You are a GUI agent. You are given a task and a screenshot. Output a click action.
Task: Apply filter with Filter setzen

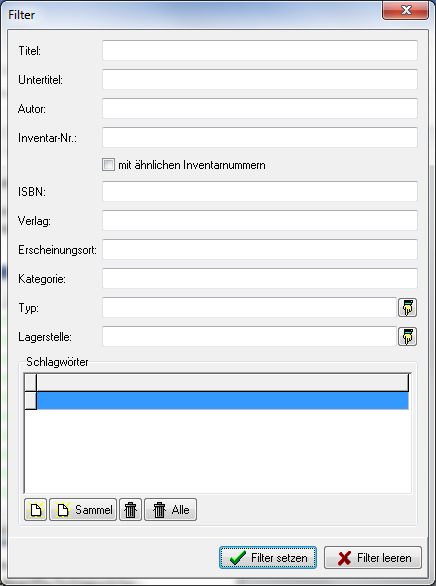pos(268,558)
